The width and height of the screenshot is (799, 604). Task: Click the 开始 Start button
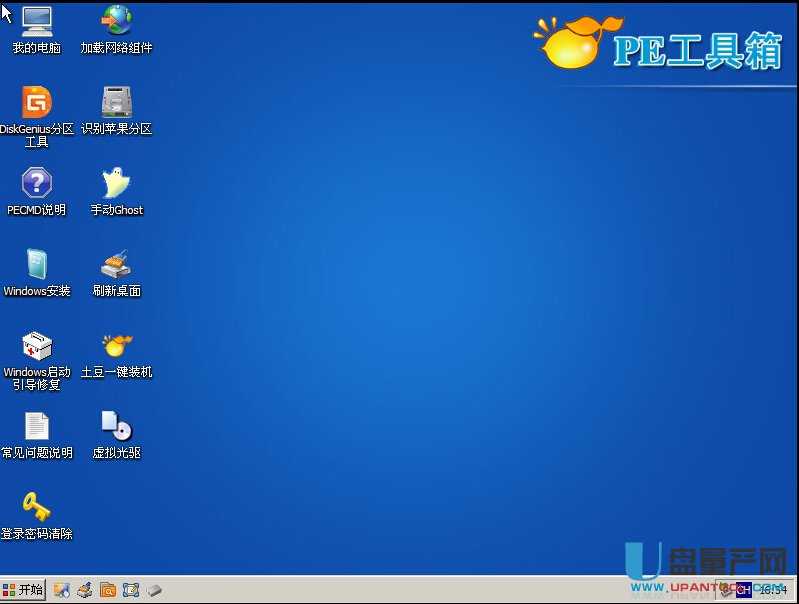tap(23, 590)
